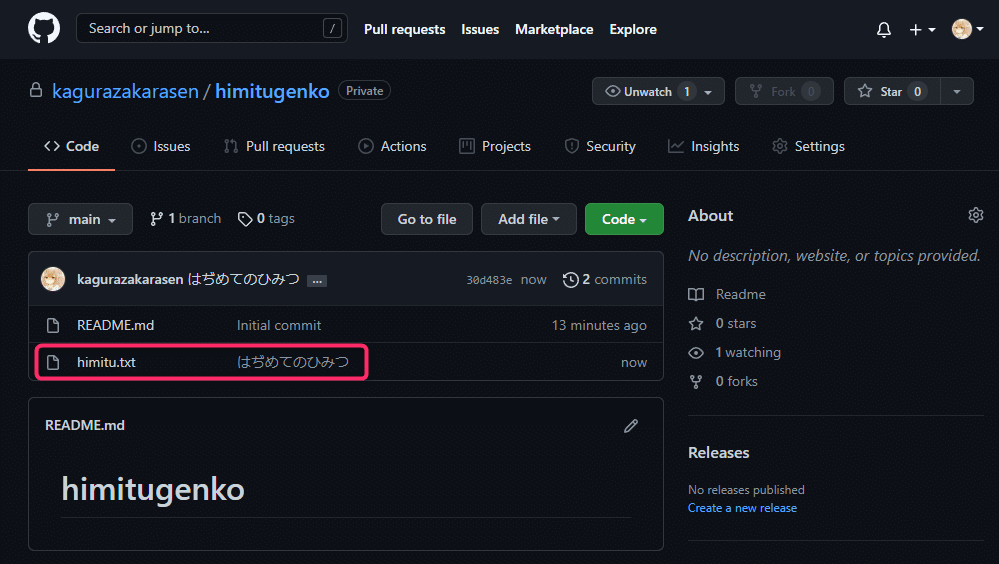The image size is (999, 564).
Task: Open the himitu.txt file
Action: click(106, 362)
